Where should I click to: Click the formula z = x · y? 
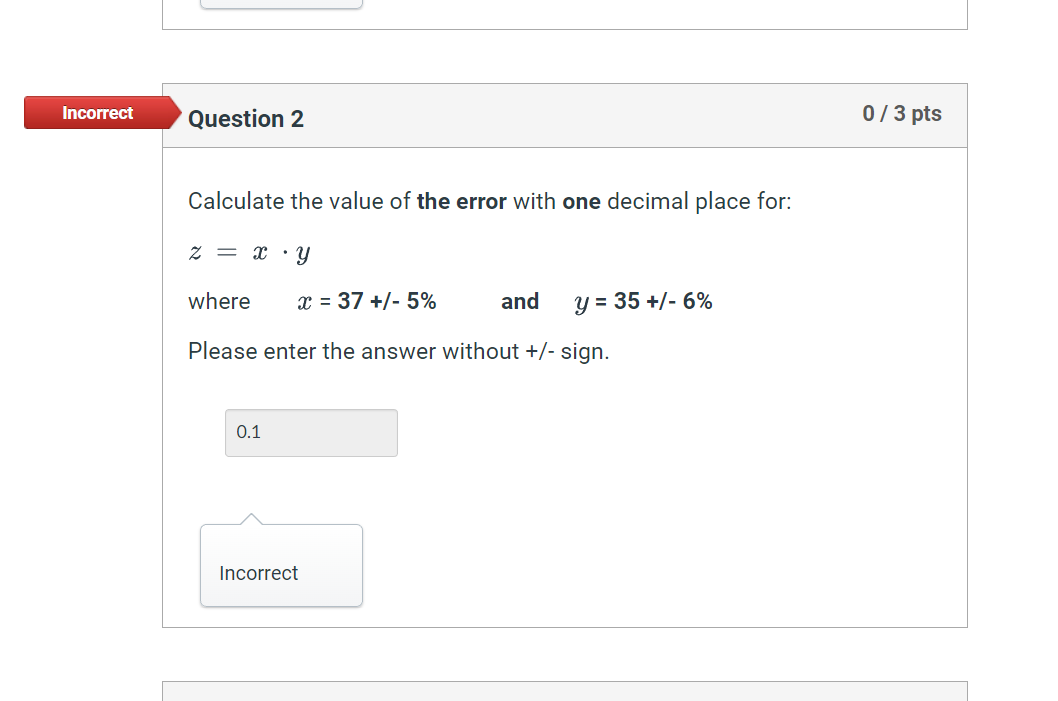(x=248, y=252)
